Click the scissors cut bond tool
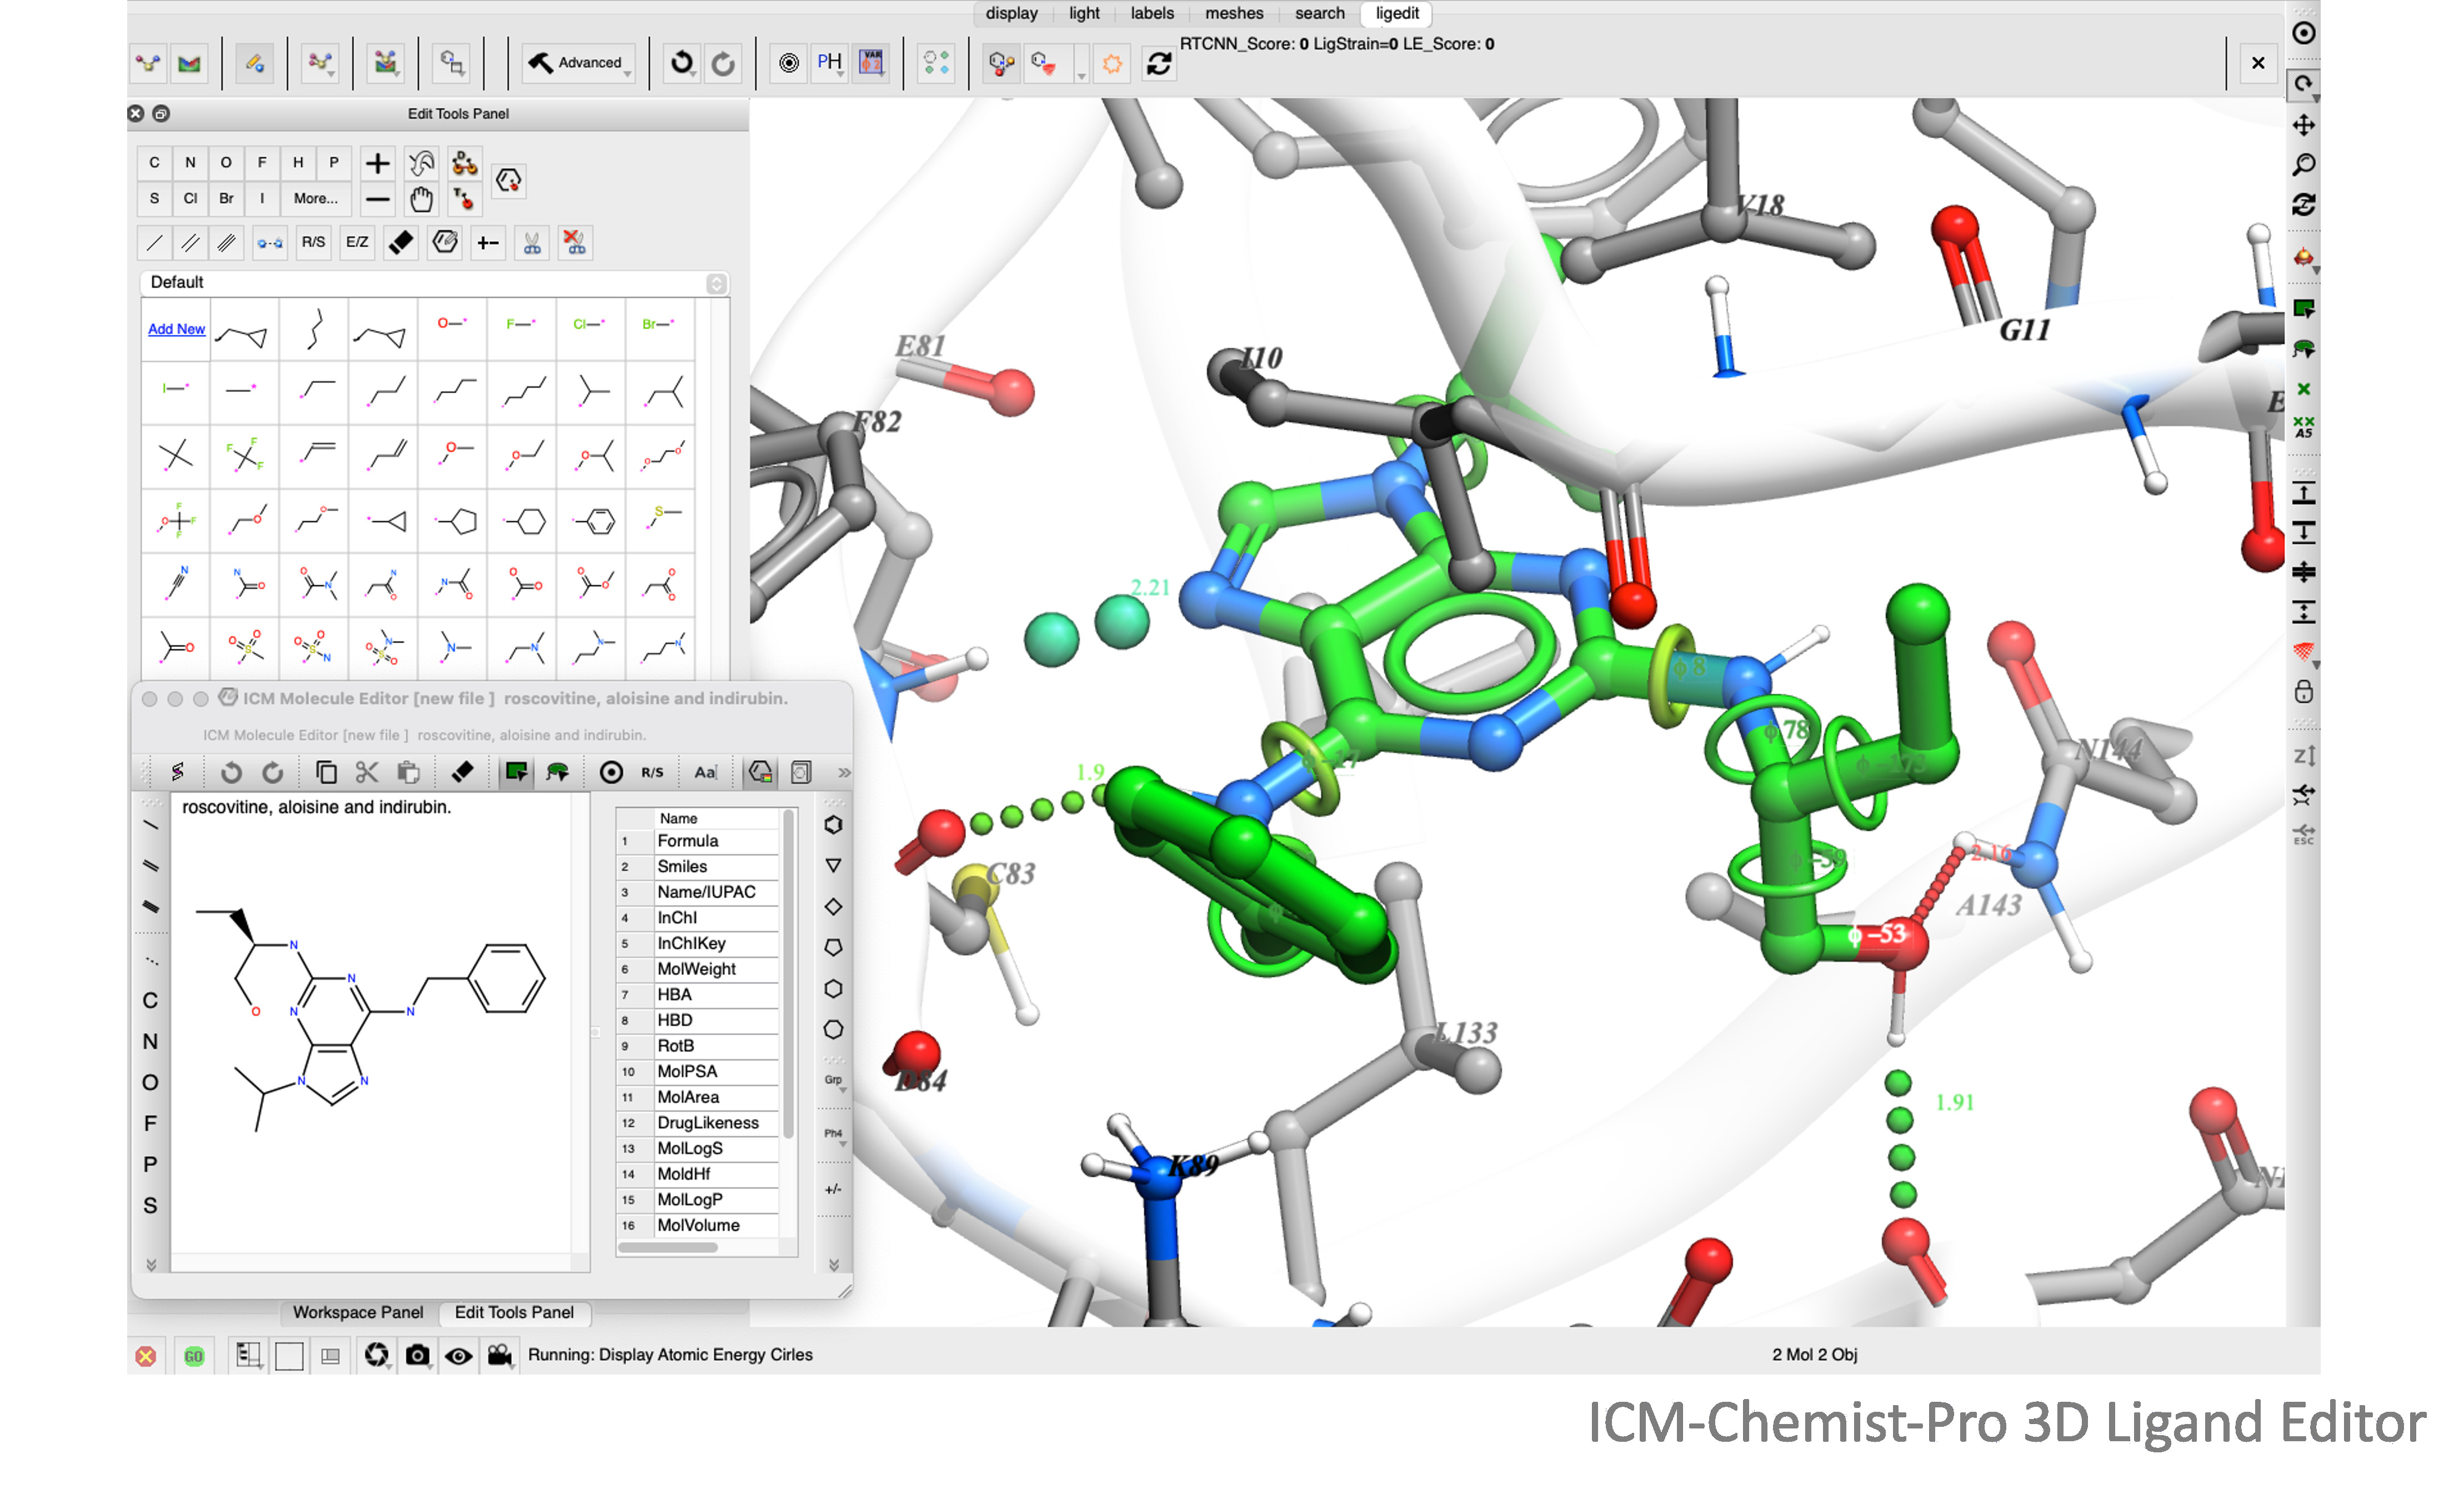The height and width of the screenshot is (1494, 2464). 532,242
